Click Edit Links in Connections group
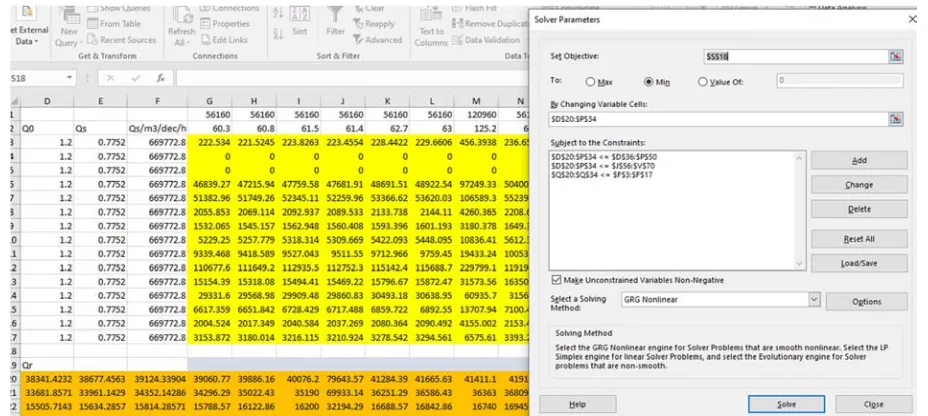Viewport: 928px width, 416px height. pos(224,40)
